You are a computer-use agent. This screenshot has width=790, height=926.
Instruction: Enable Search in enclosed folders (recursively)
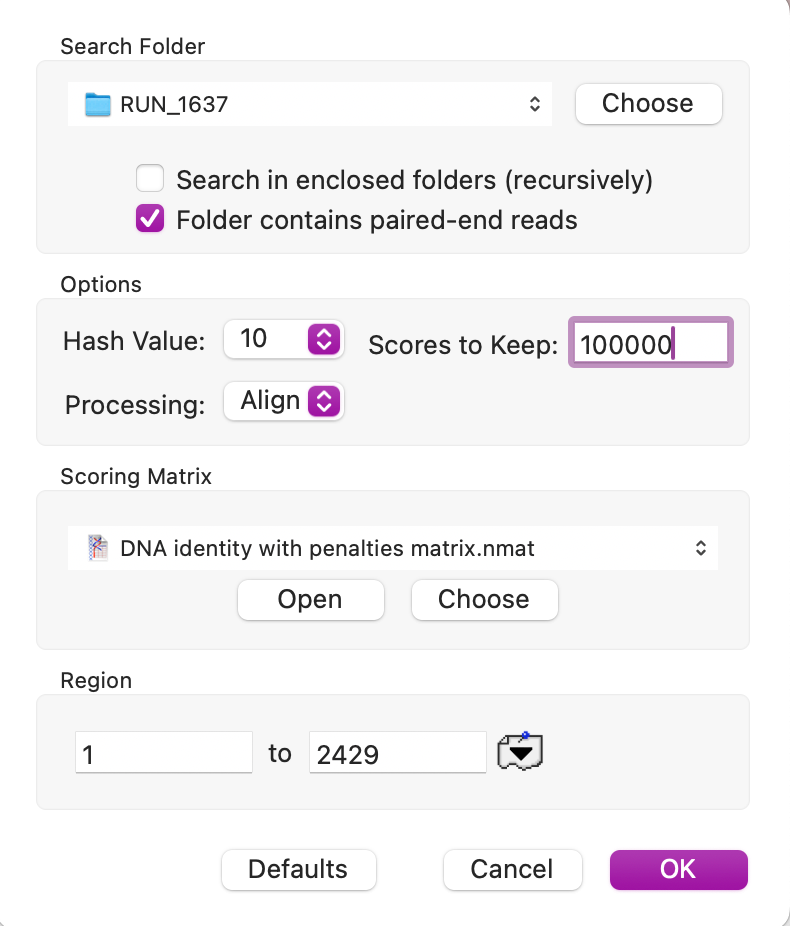(x=150, y=178)
